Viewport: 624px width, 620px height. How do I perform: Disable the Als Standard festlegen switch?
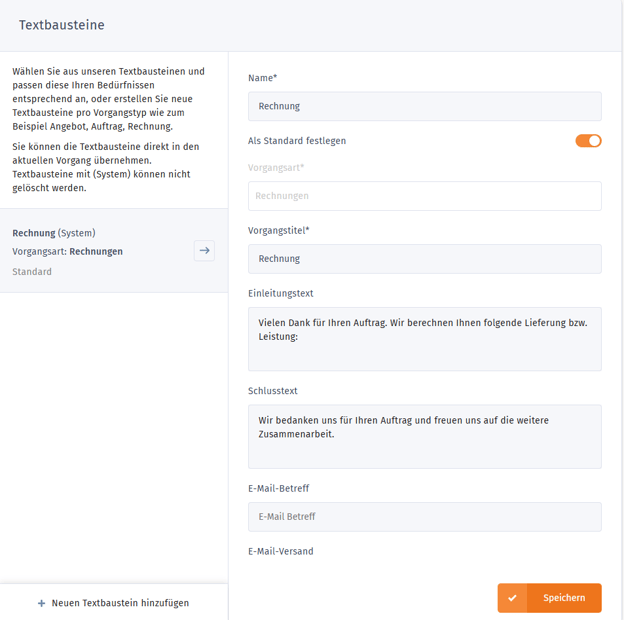(588, 141)
